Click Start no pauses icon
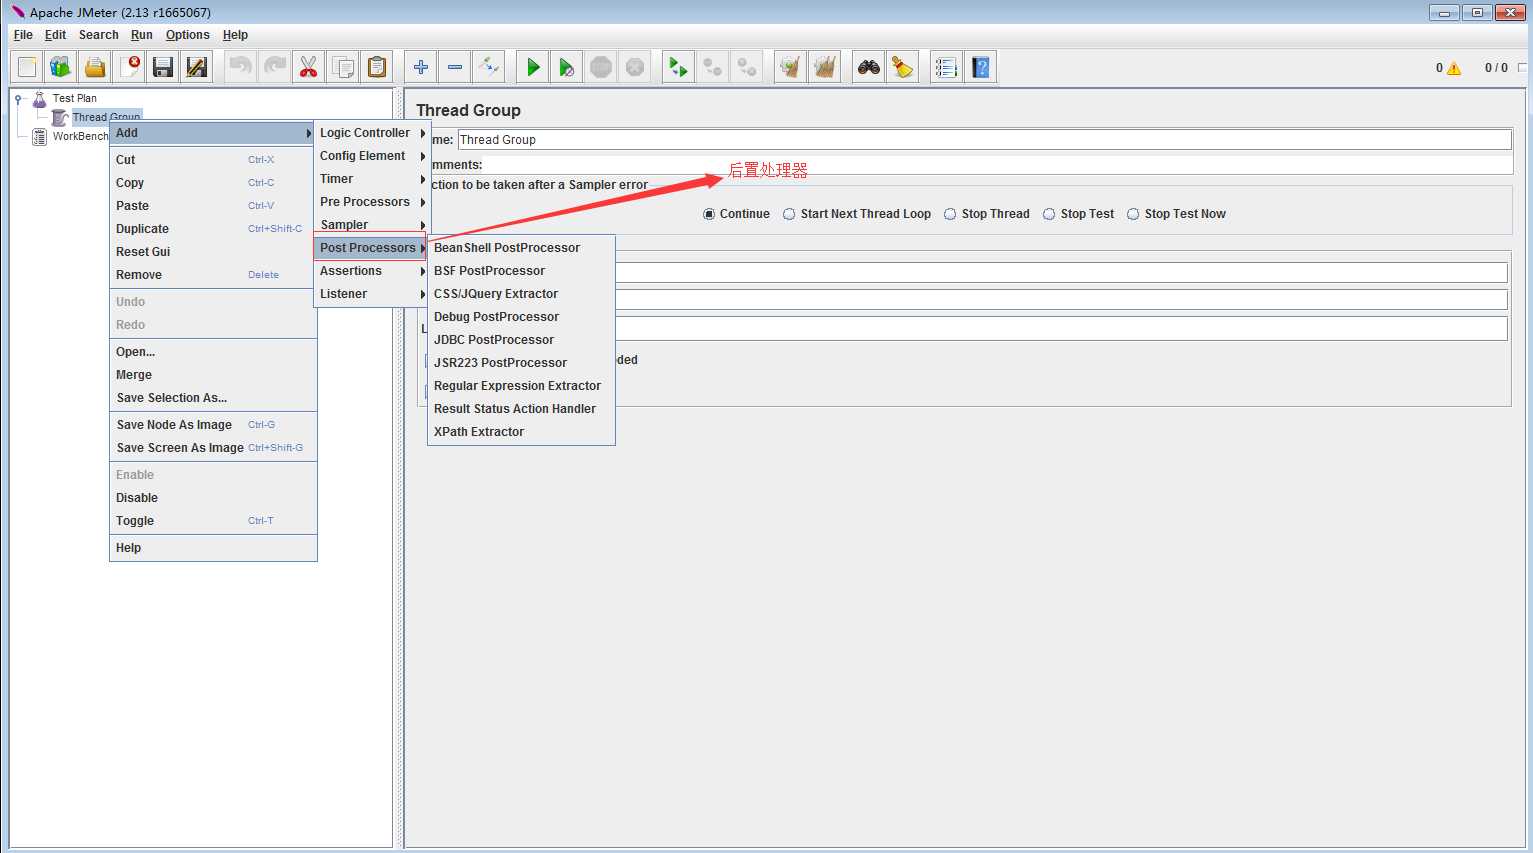Image resolution: width=1533 pixels, height=853 pixels. [567, 67]
